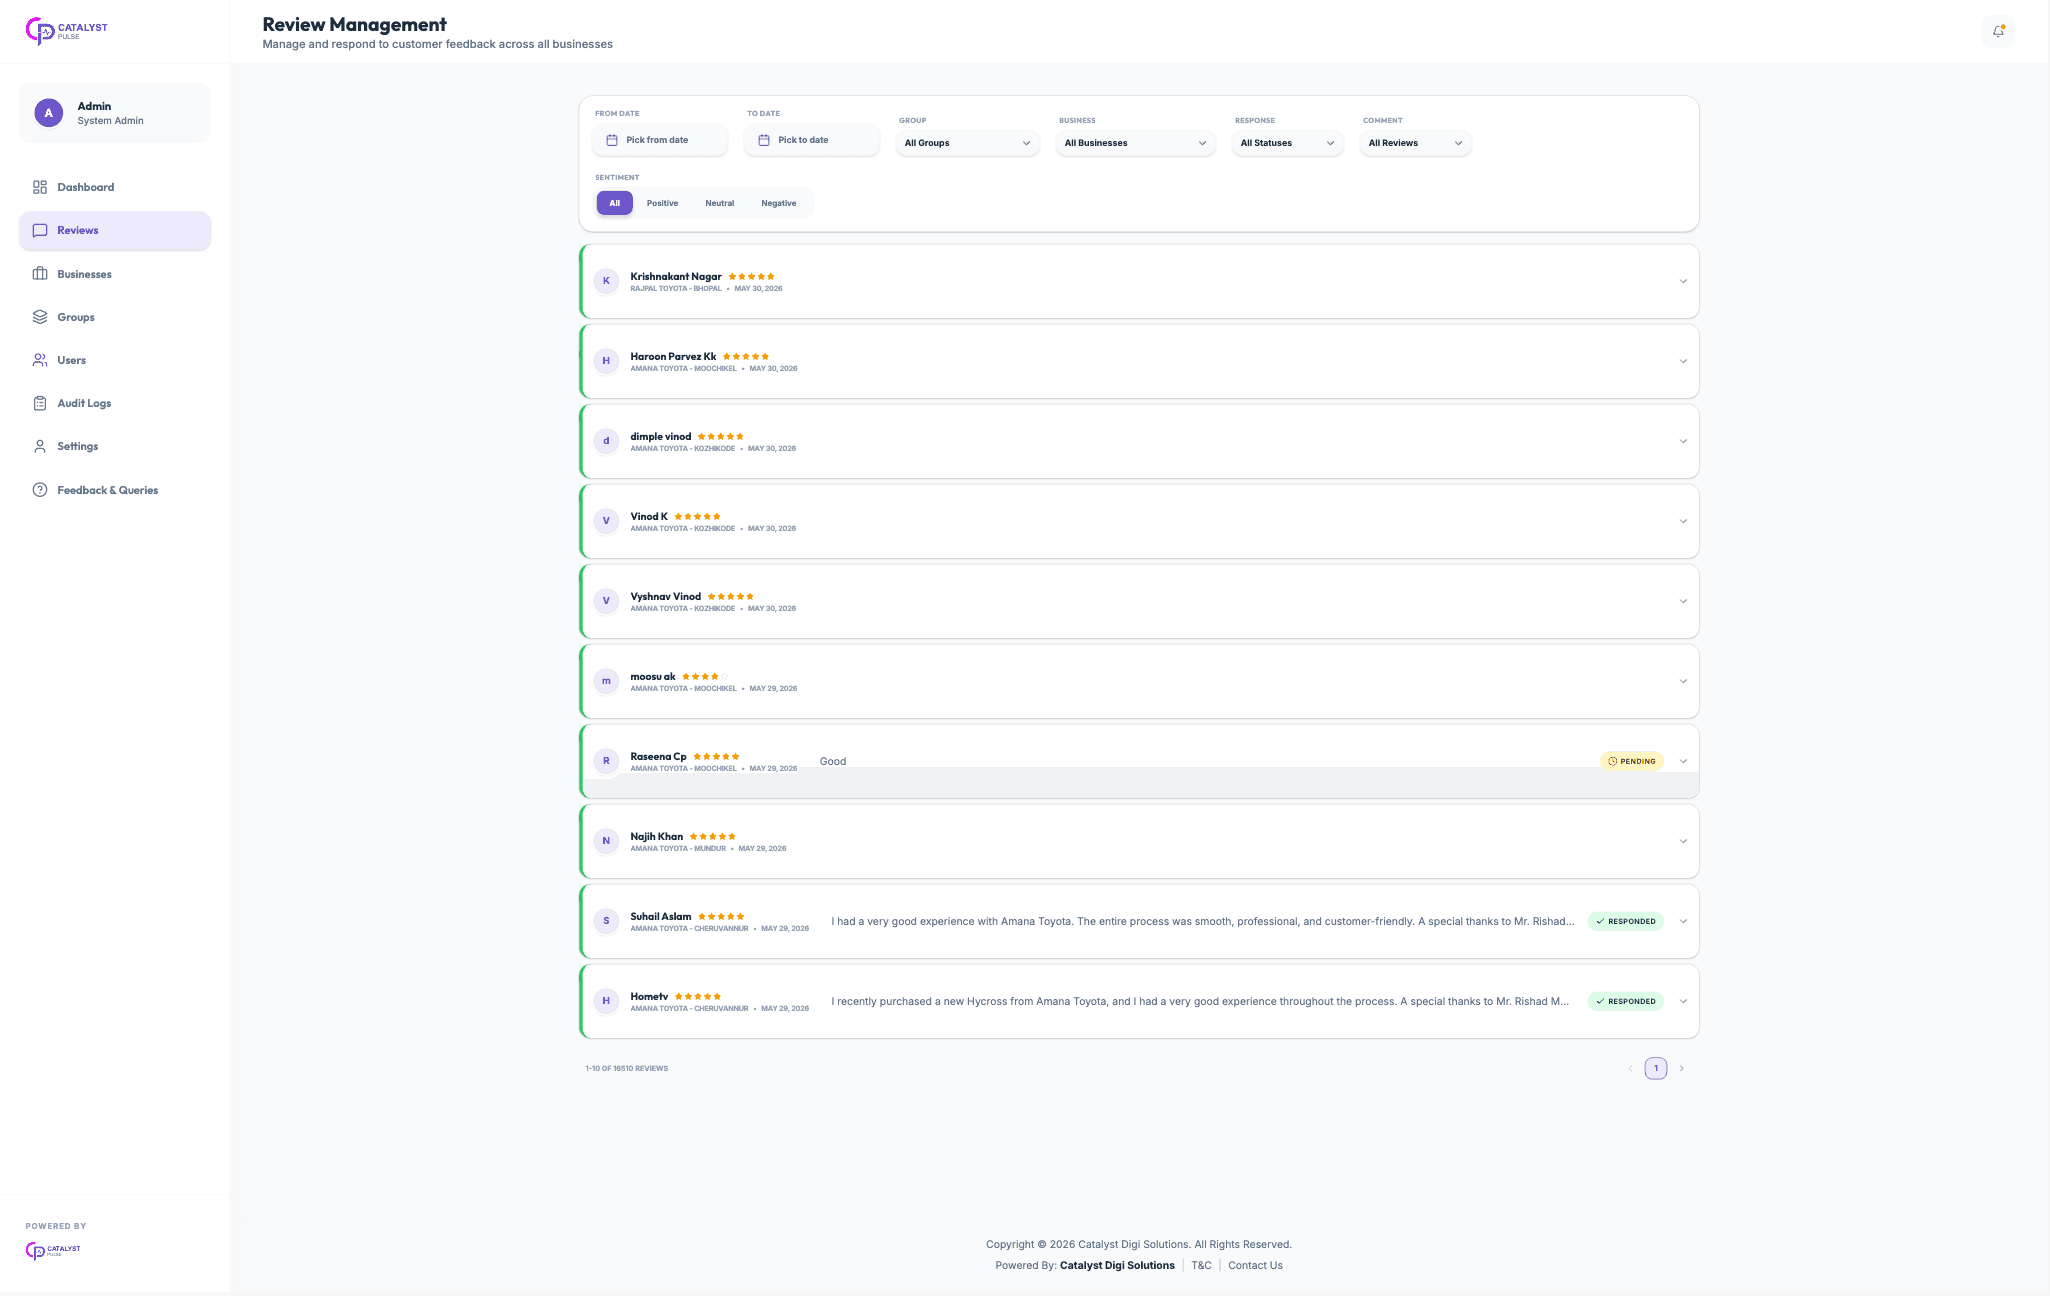Click the Hometv reviewer name

pos(649,996)
